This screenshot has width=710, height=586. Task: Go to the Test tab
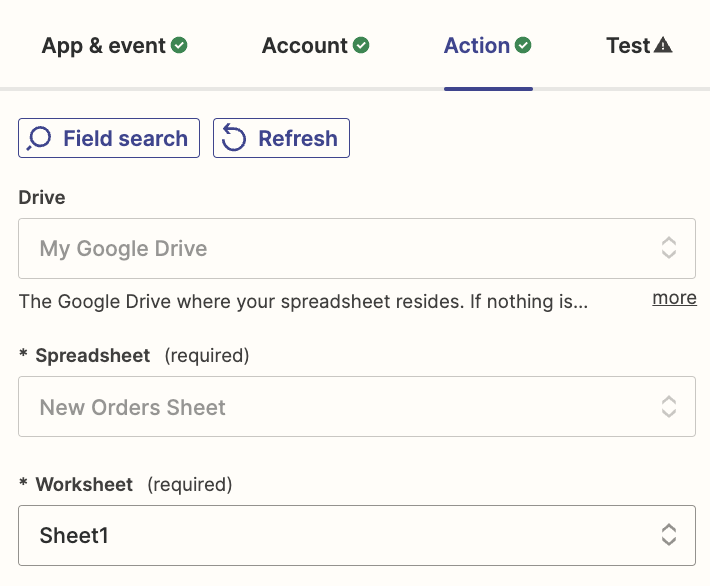point(639,45)
